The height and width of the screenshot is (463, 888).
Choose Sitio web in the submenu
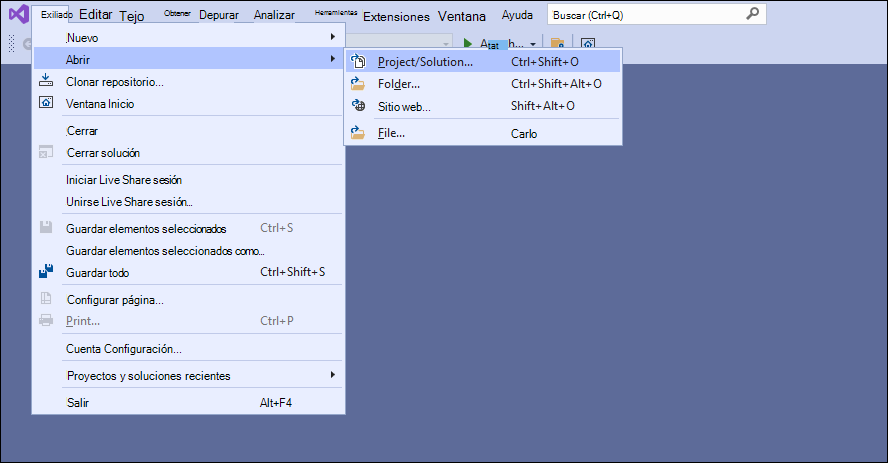coord(483,106)
